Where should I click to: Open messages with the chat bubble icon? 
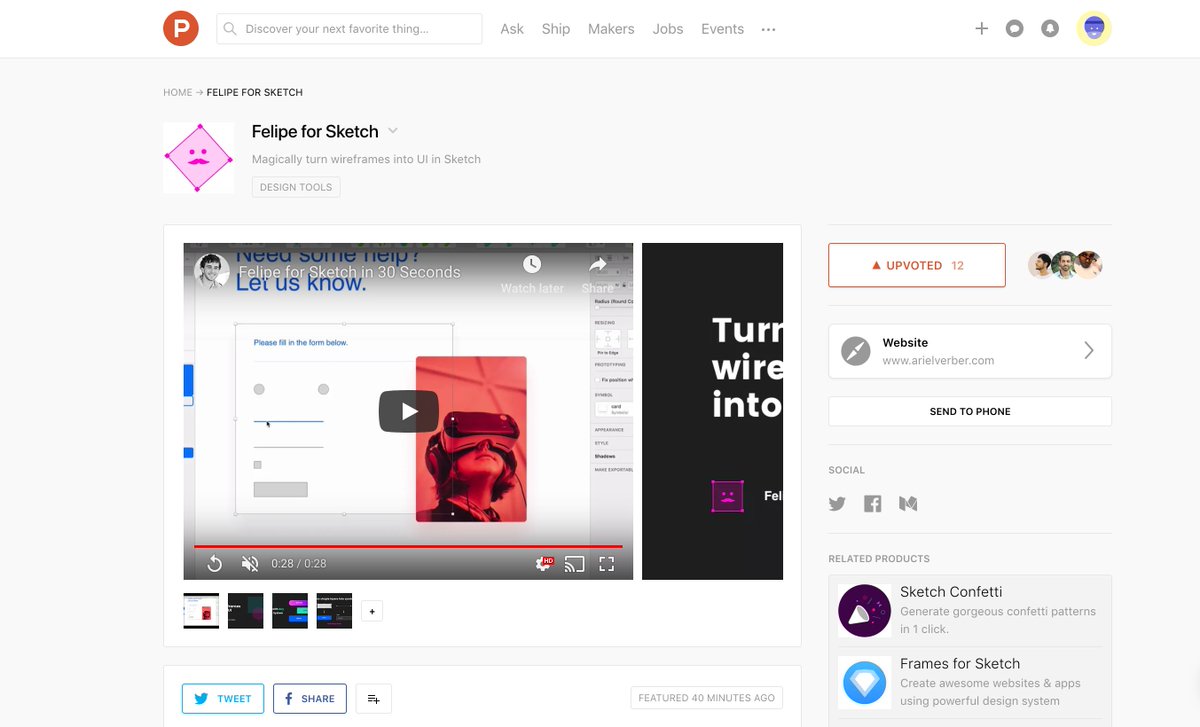coord(1014,28)
